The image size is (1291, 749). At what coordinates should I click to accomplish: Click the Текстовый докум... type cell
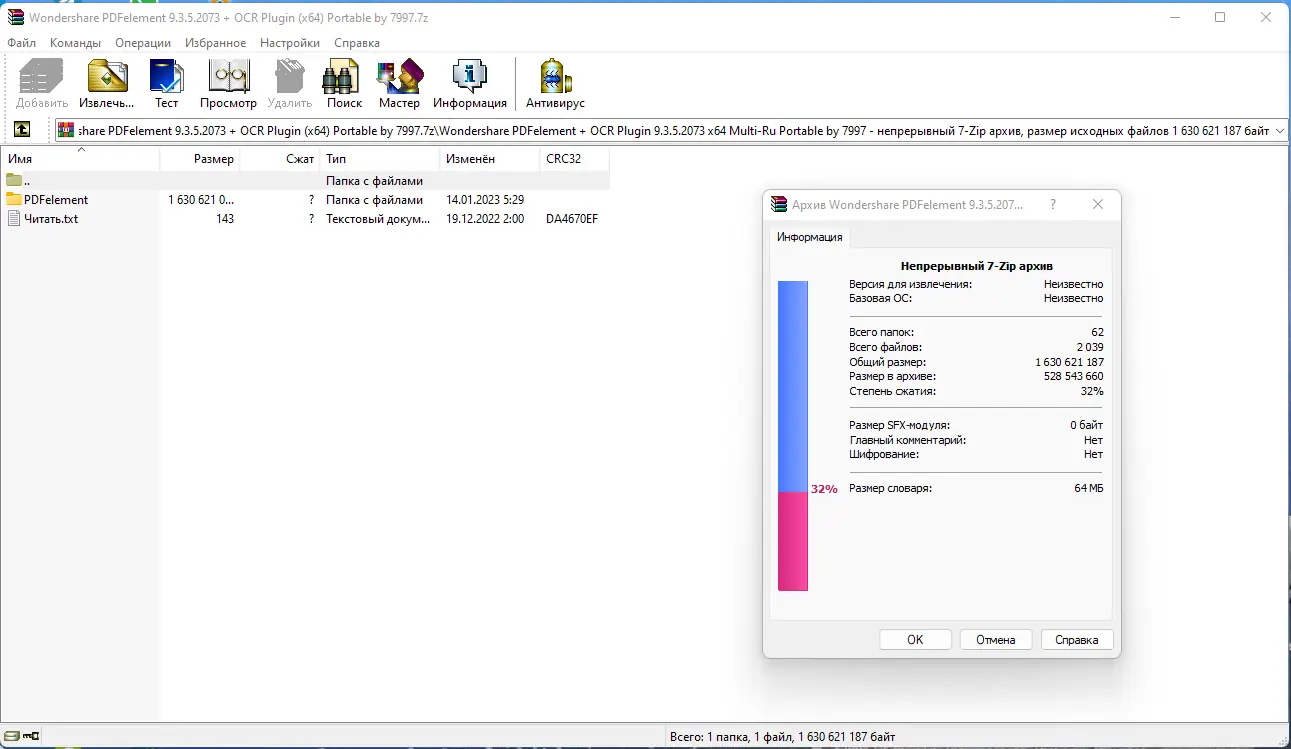point(379,219)
